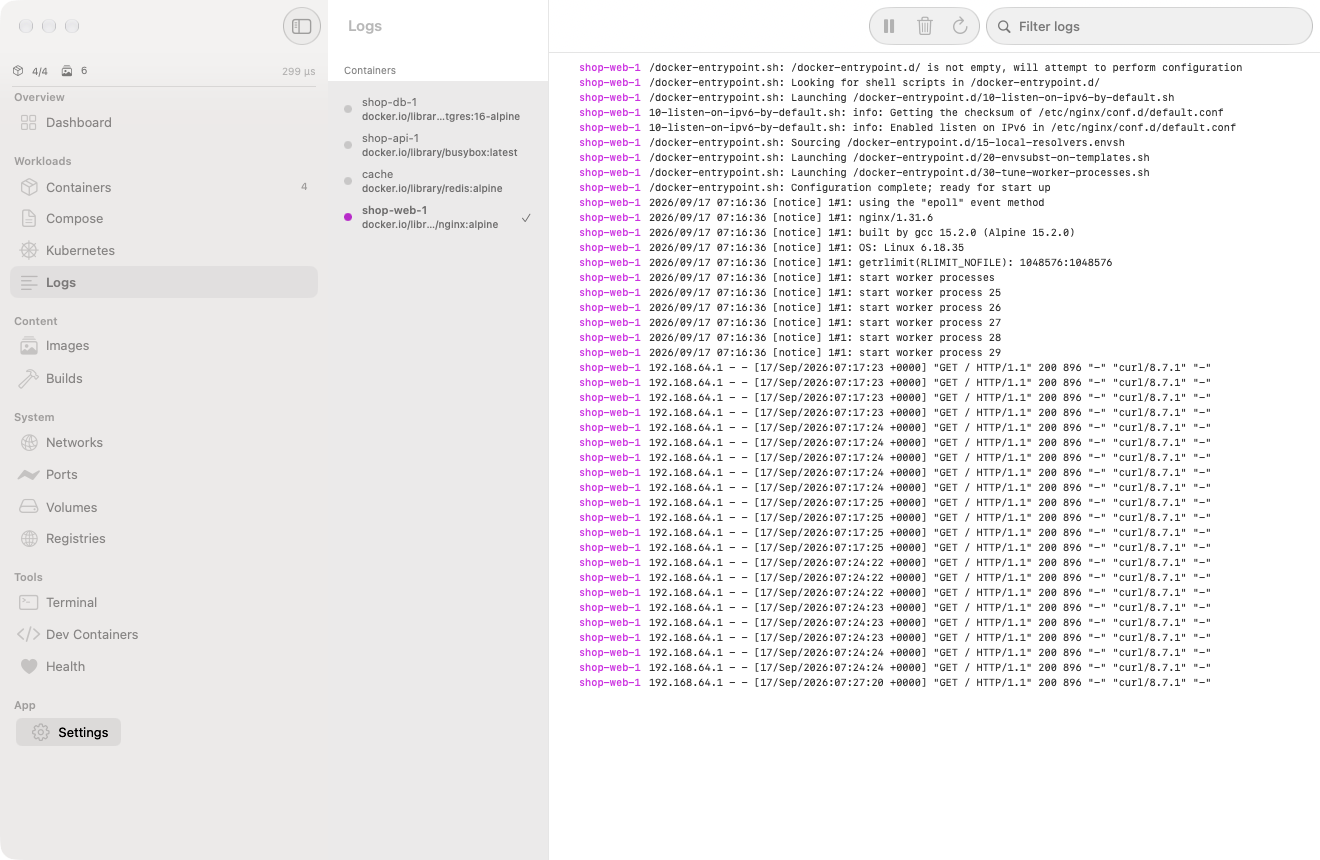This screenshot has width=1320, height=860.
Task: Click the Images picture icon
Action: coord(28,346)
